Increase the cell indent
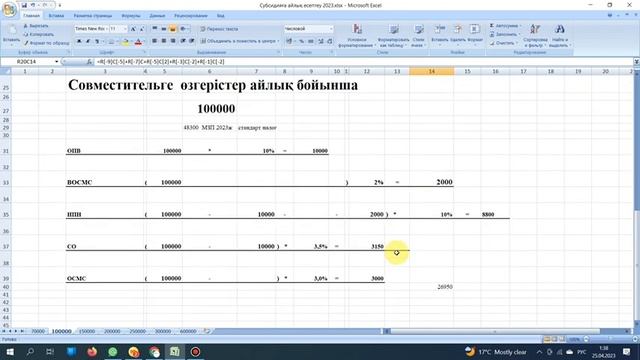Image resolution: width=640 pixels, height=360 pixels. (x=191, y=41)
